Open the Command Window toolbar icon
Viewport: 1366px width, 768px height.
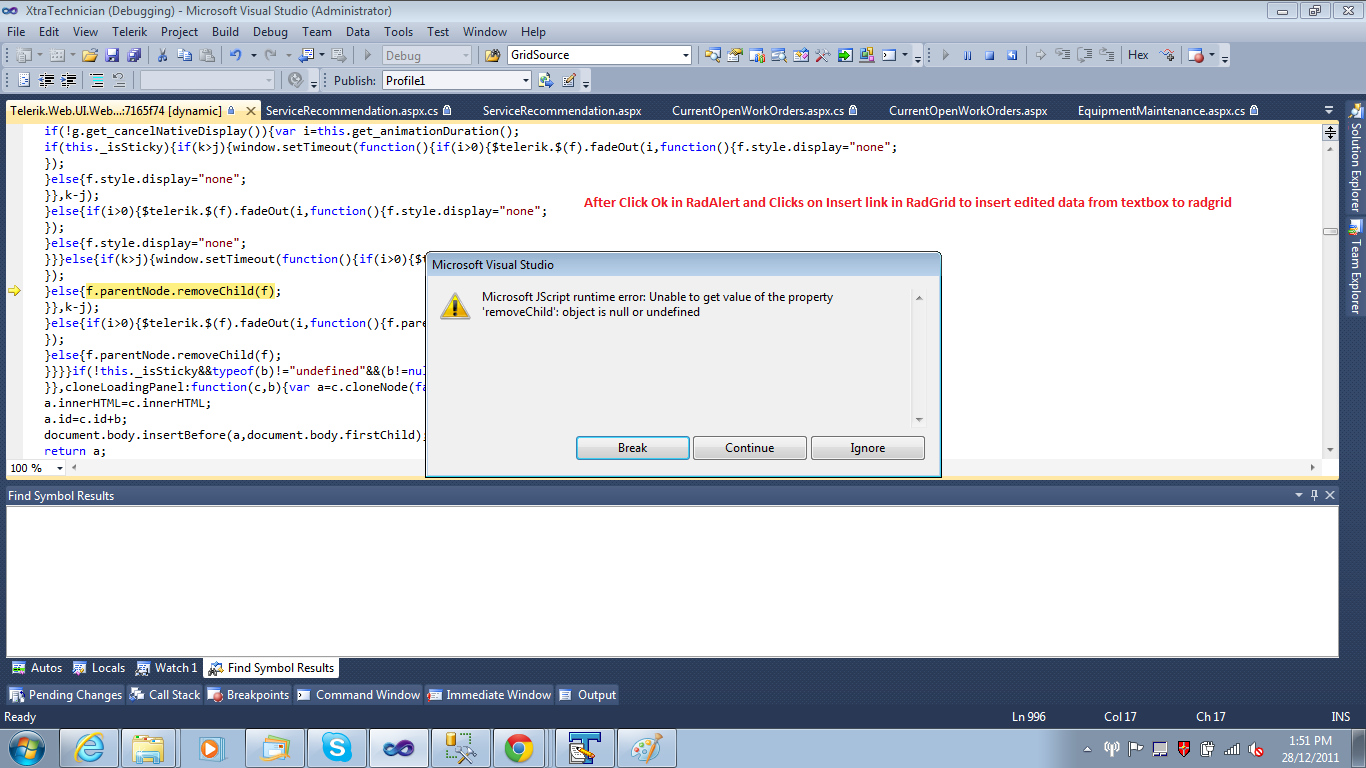(889, 56)
